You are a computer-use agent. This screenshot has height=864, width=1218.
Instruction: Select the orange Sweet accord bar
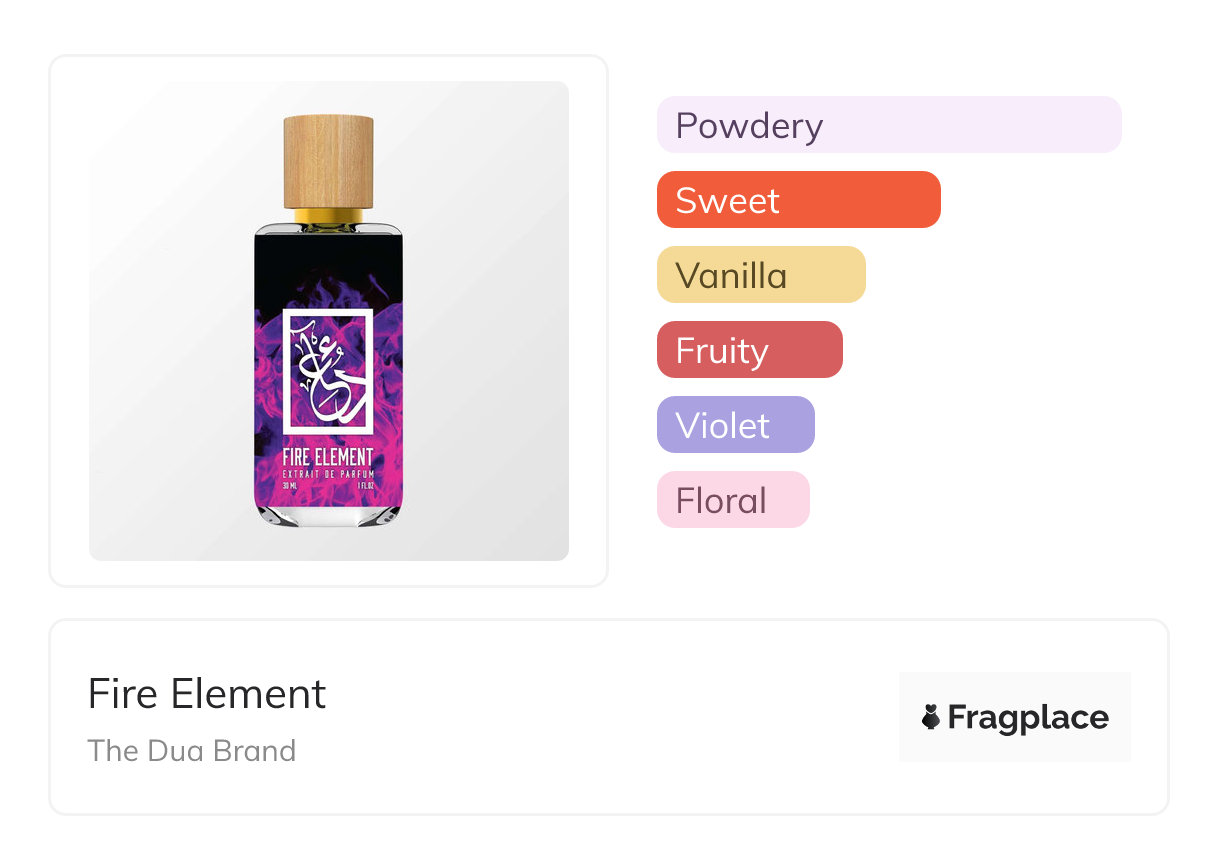click(798, 200)
